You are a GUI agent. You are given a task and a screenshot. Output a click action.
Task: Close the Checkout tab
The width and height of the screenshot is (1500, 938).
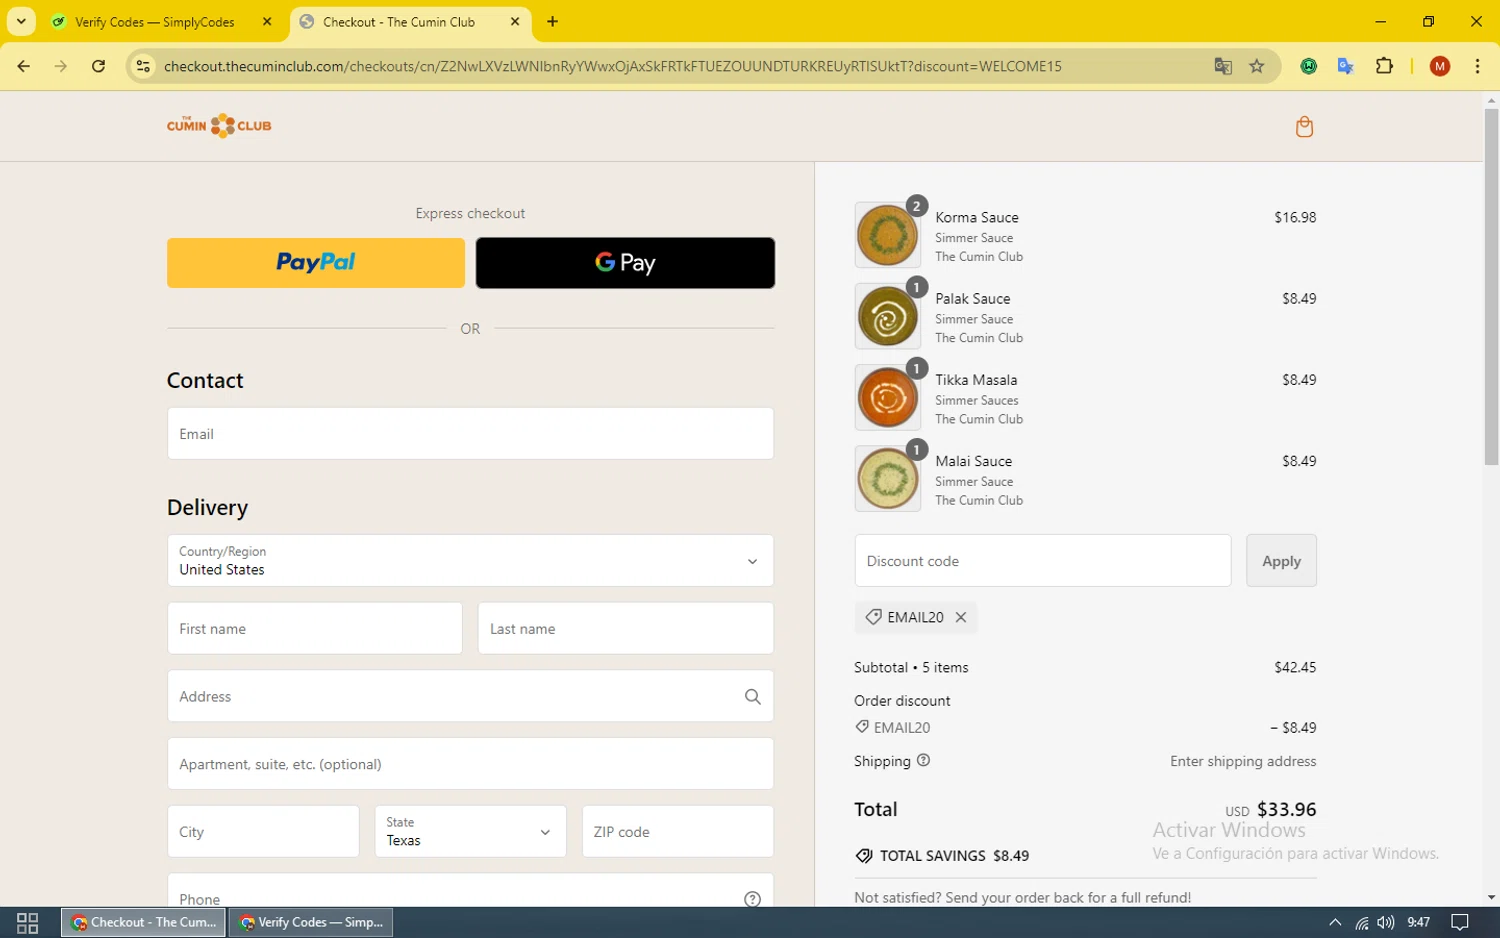pyautogui.click(x=515, y=21)
